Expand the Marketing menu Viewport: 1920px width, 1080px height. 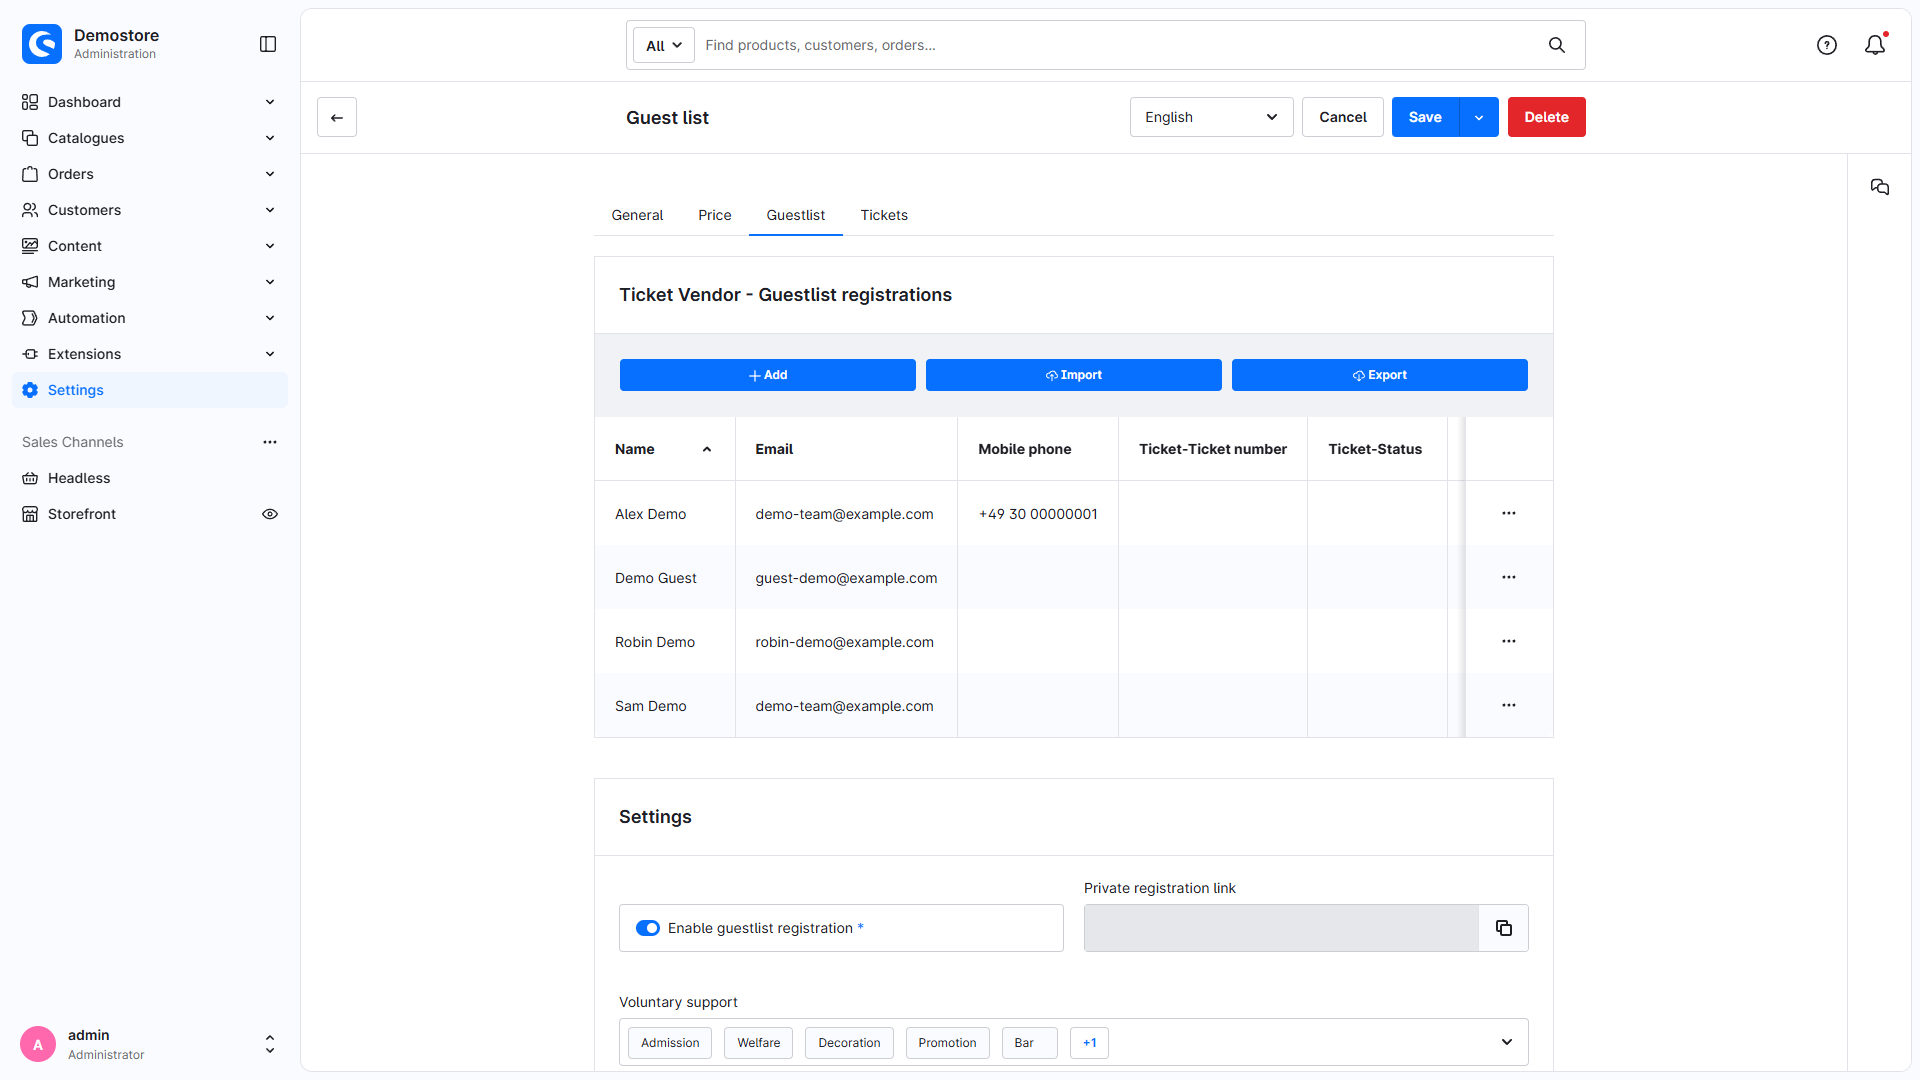(150, 282)
